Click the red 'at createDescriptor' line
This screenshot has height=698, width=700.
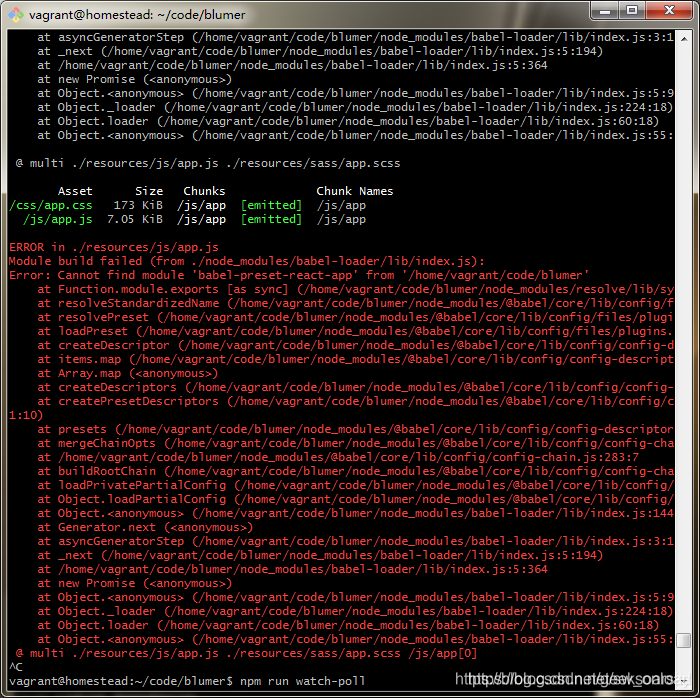(355, 345)
